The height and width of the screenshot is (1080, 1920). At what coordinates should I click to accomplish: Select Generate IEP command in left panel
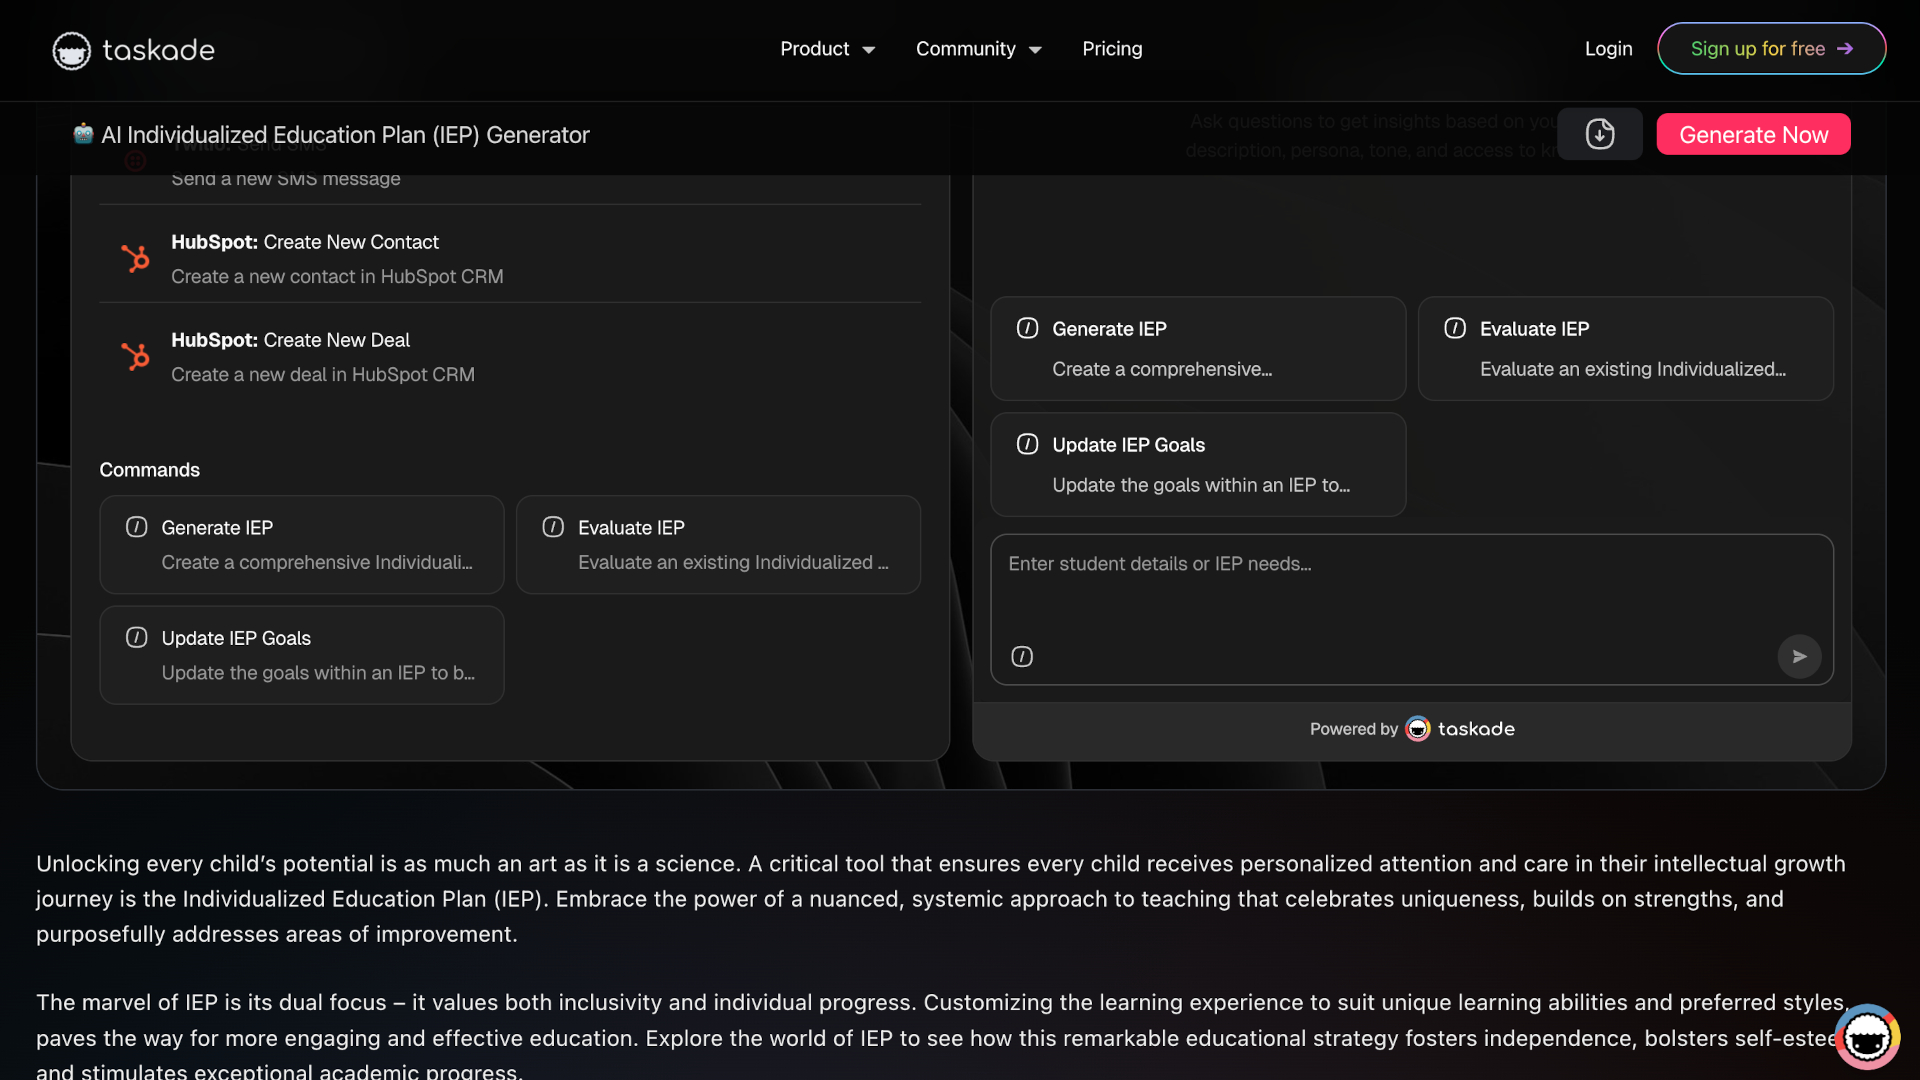coord(301,545)
